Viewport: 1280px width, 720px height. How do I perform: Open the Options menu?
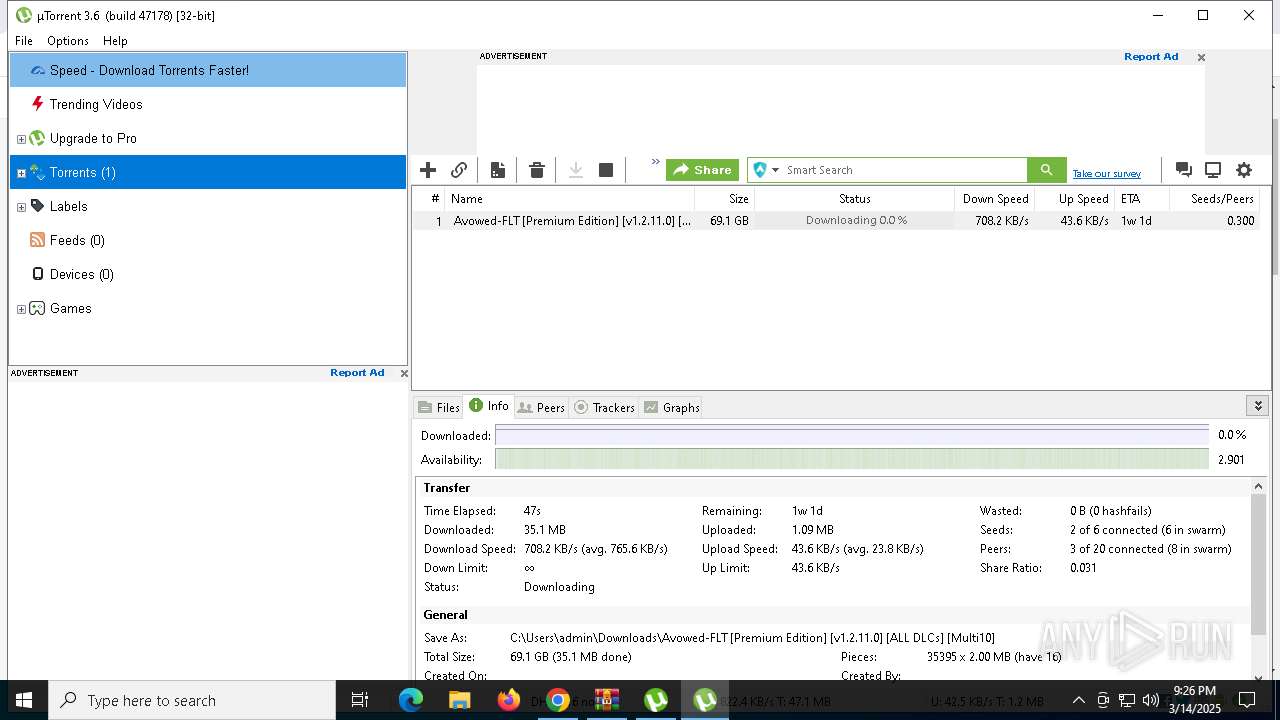coord(68,41)
